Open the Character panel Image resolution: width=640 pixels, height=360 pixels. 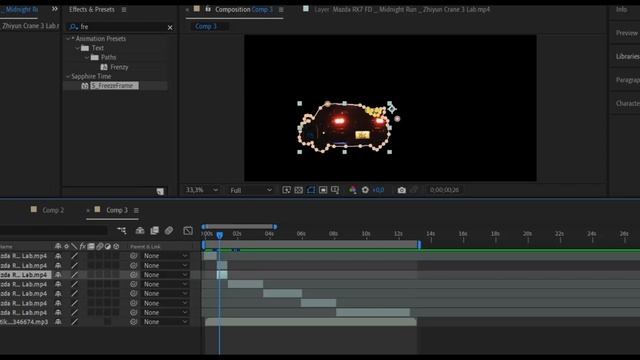(627, 104)
